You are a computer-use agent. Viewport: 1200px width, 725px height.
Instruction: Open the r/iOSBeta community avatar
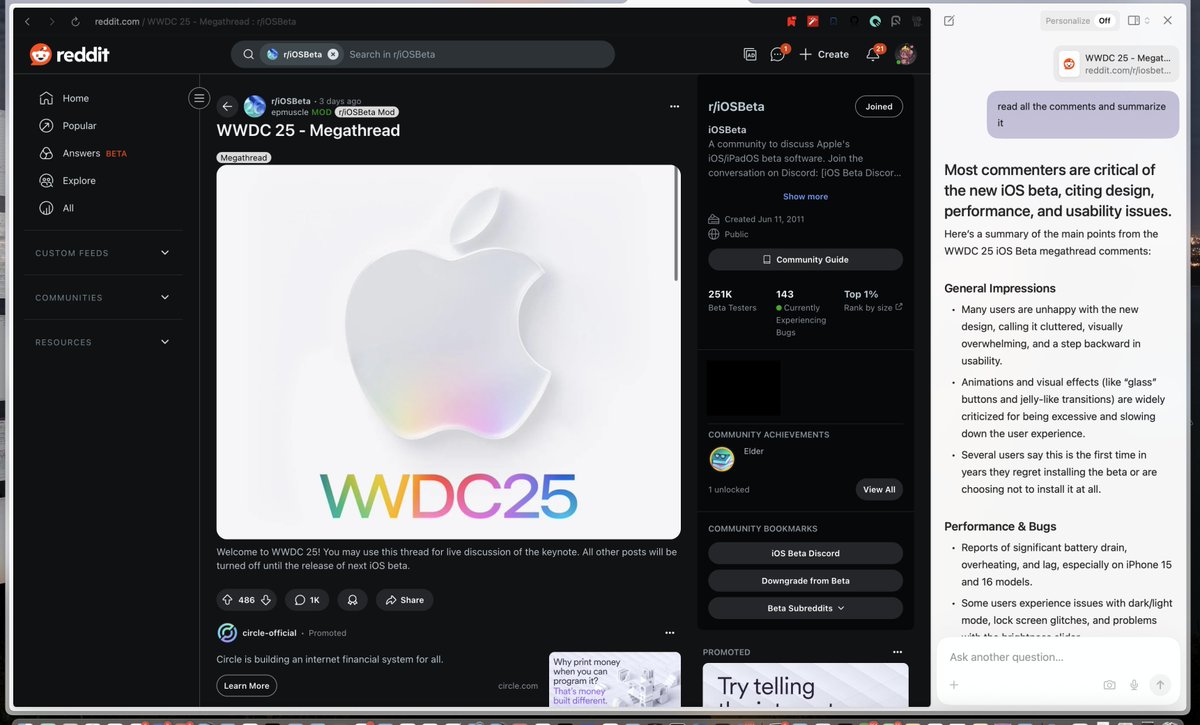click(x=255, y=106)
